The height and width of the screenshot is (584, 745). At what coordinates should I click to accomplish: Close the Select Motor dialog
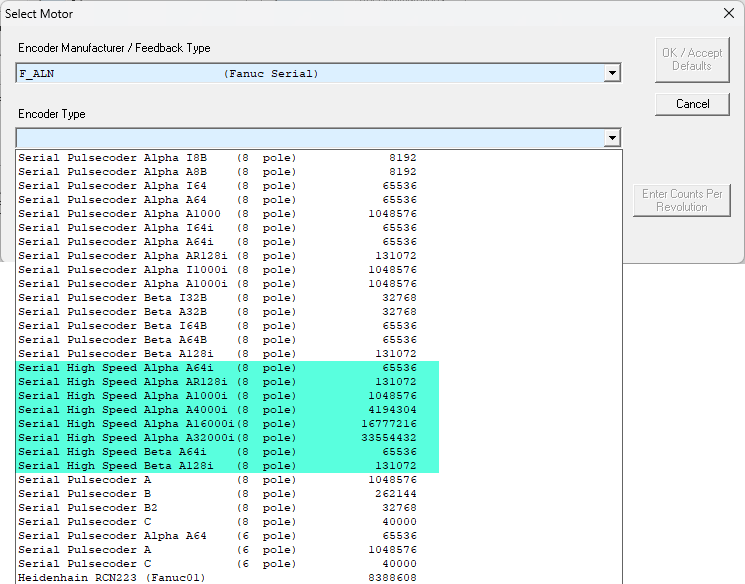[729, 13]
